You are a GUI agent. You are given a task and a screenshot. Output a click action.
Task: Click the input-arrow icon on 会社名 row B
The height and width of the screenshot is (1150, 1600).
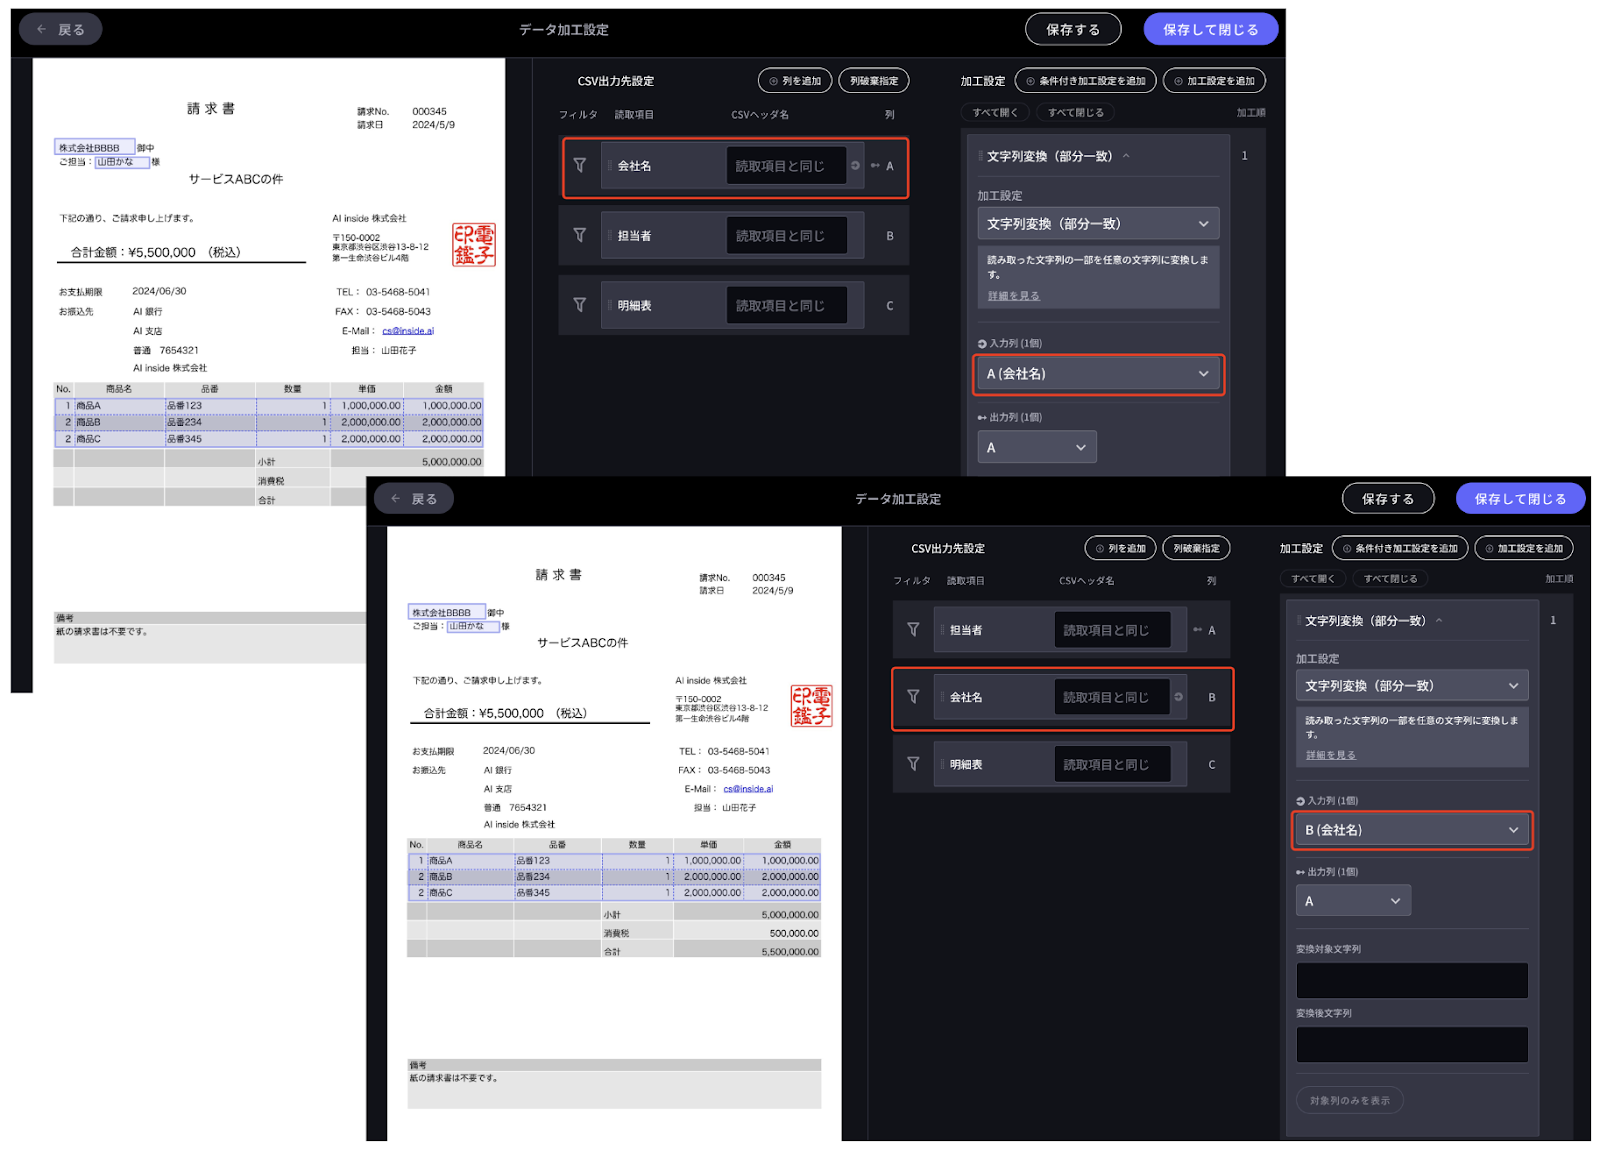click(x=1179, y=697)
